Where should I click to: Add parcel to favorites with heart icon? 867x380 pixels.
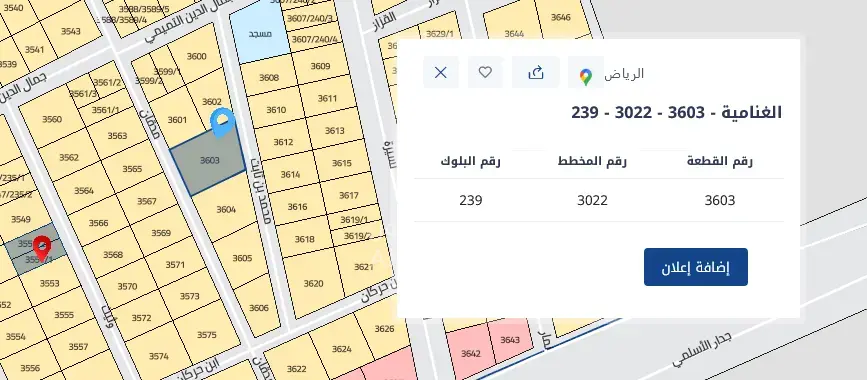coord(485,72)
